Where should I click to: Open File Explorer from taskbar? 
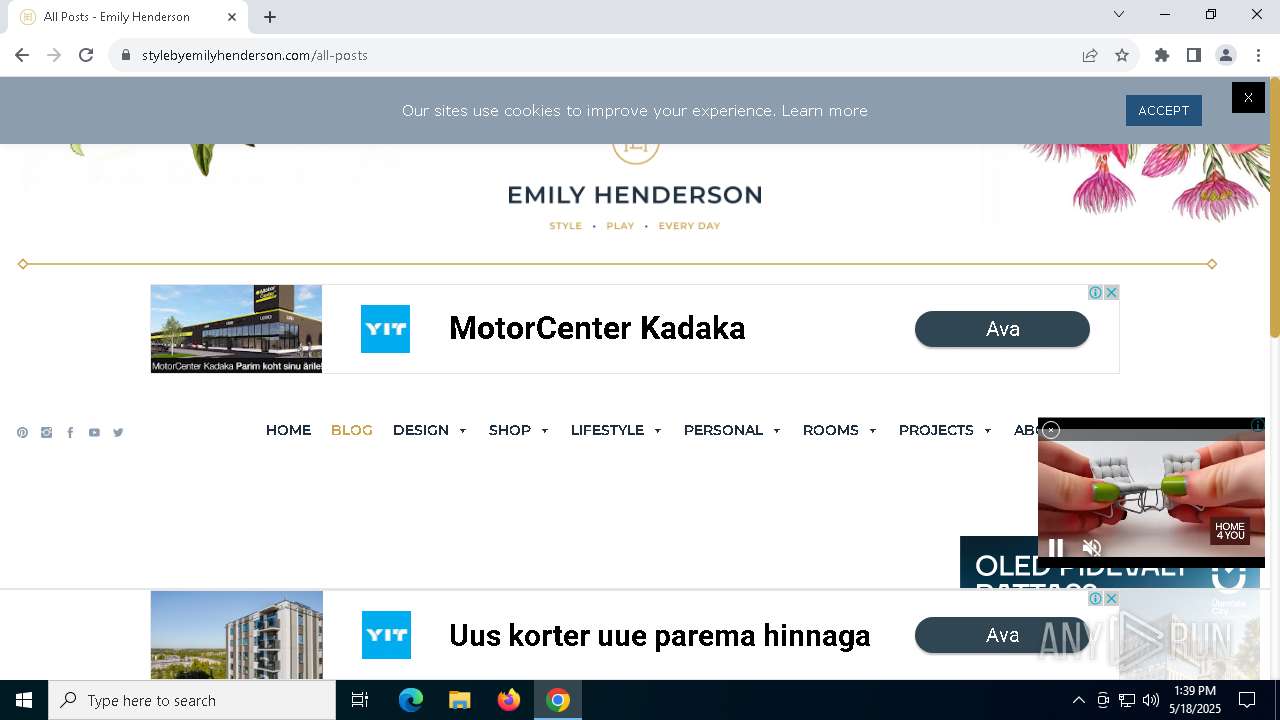coord(459,700)
